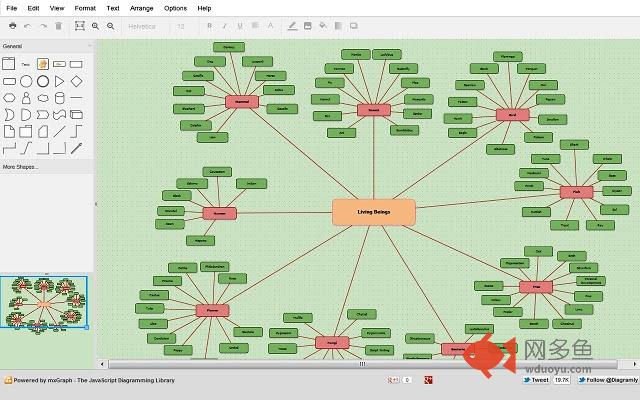Toggle Italic text formatting
Screen dimensions: 640x400
coord(224,26)
